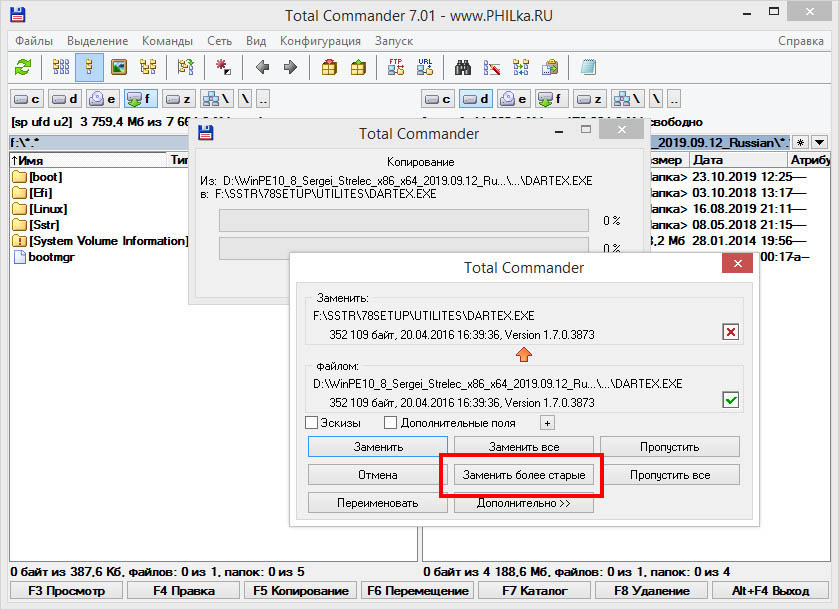Open network neighborhood in the left drive bar
This screenshot has width=839, height=610.
pyautogui.click(x=217, y=99)
